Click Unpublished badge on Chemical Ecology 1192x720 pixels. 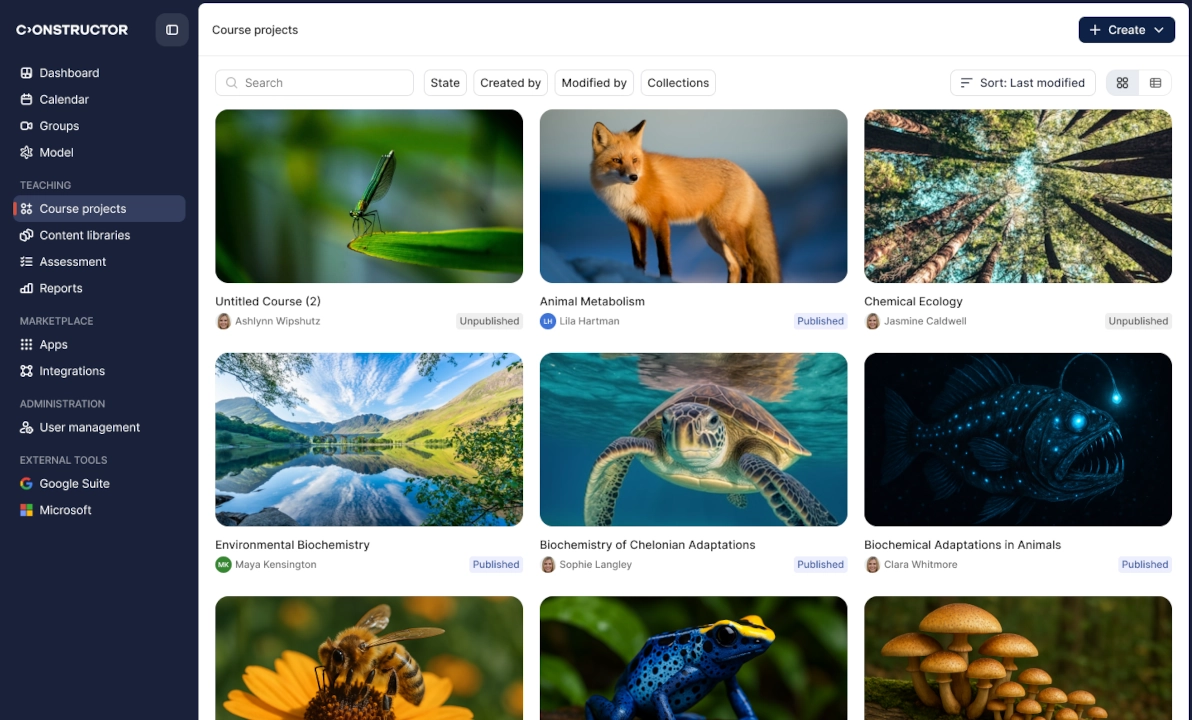(1138, 321)
